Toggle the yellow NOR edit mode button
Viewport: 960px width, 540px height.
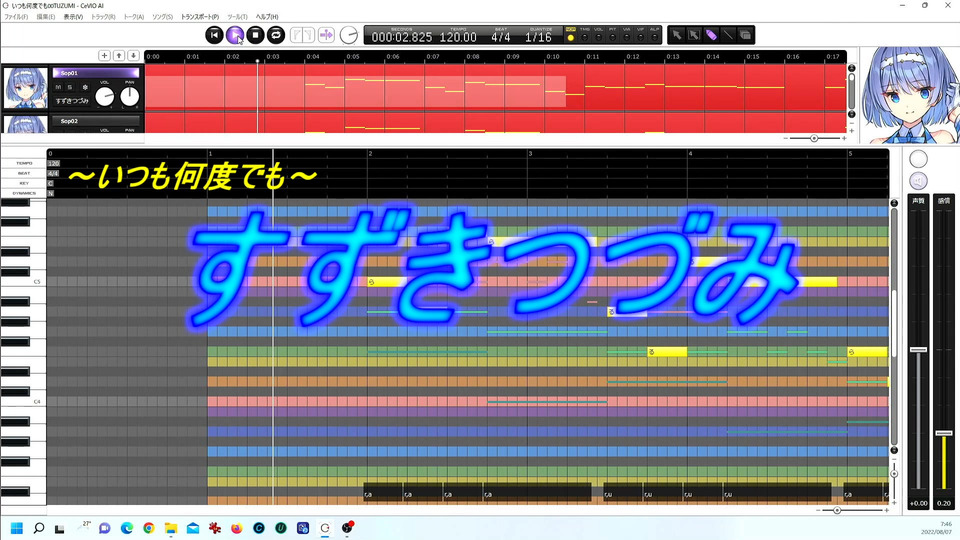pos(571,37)
